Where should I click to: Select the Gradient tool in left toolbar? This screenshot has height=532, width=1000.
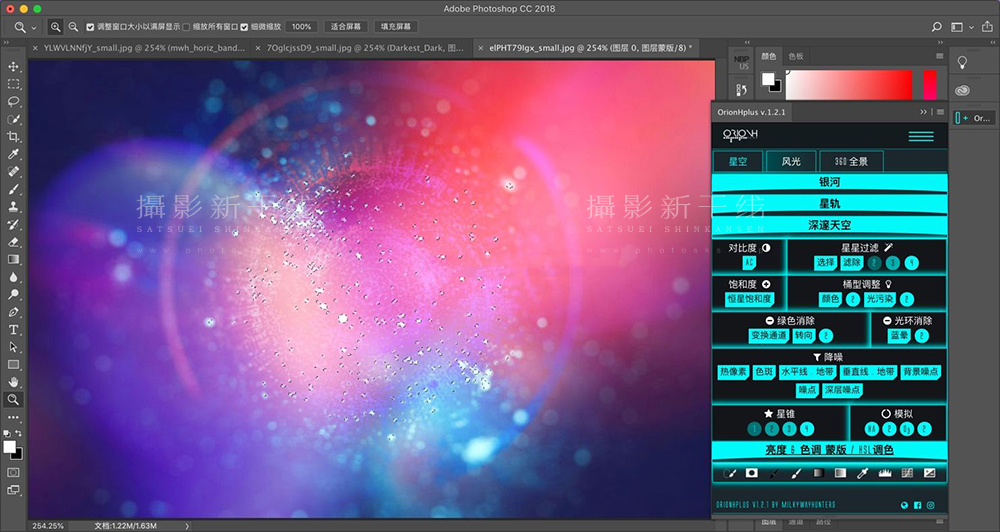[x=13, y=260]
